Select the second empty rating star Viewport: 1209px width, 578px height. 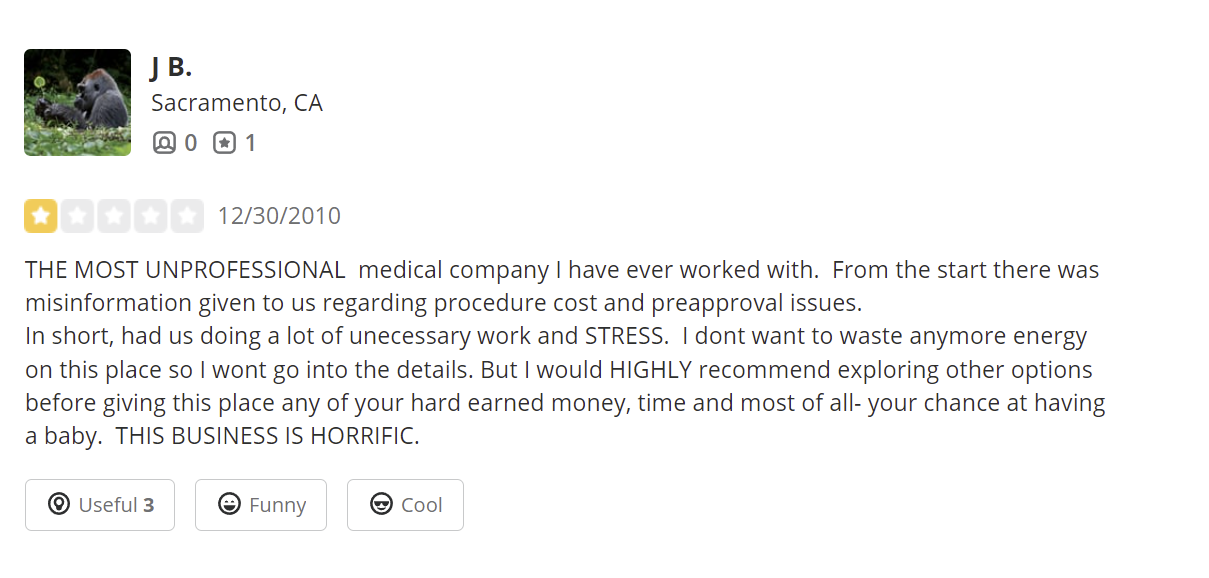coord(77,216)
